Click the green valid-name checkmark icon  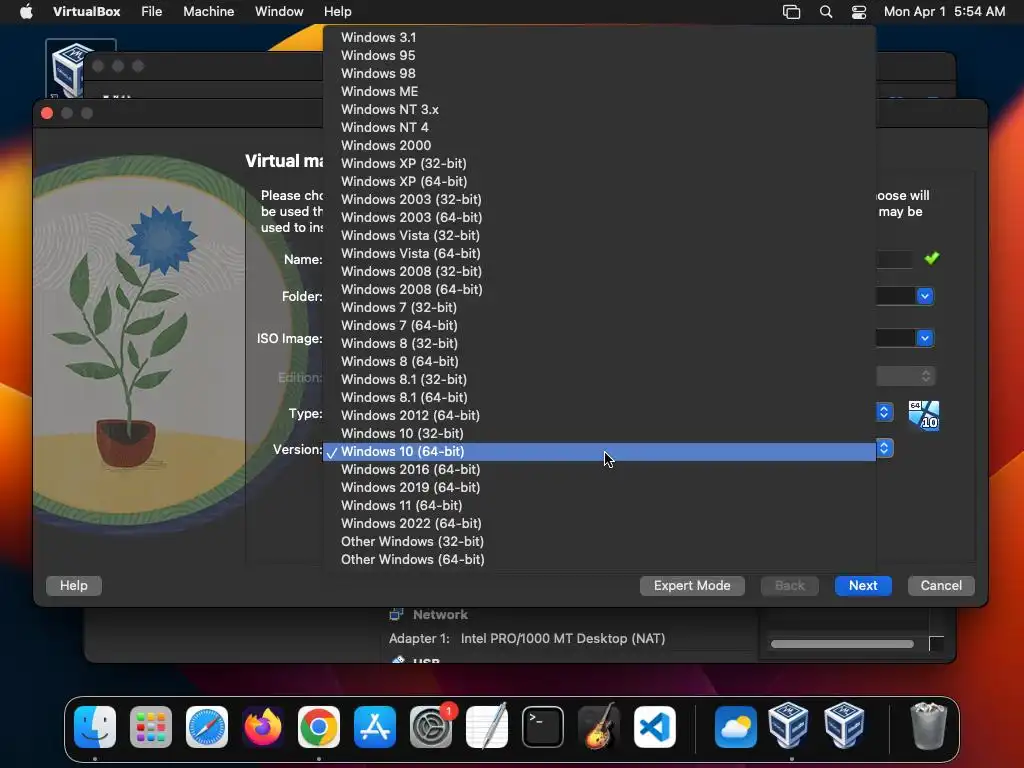[932, 258]
